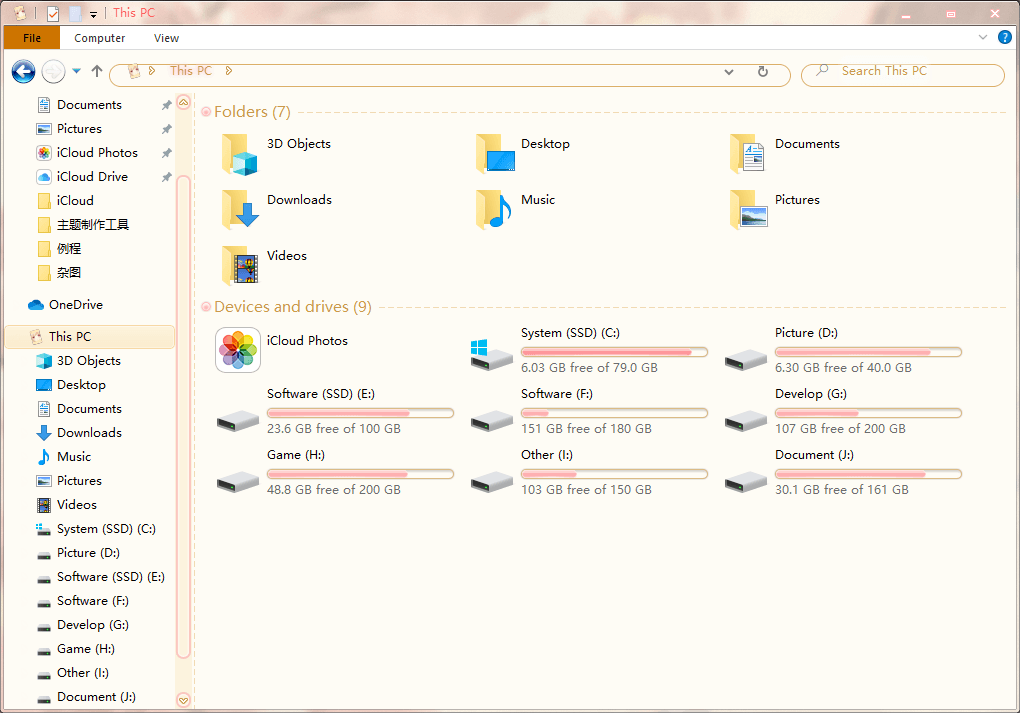Click the Search This PC box
The width and height of the screenshot is (1020, 713).
(x=903, y=75)
